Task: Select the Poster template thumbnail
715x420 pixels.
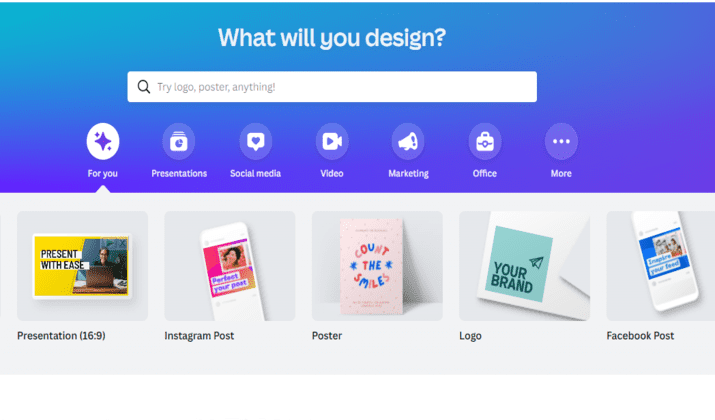Action: (x=377, y=266)
